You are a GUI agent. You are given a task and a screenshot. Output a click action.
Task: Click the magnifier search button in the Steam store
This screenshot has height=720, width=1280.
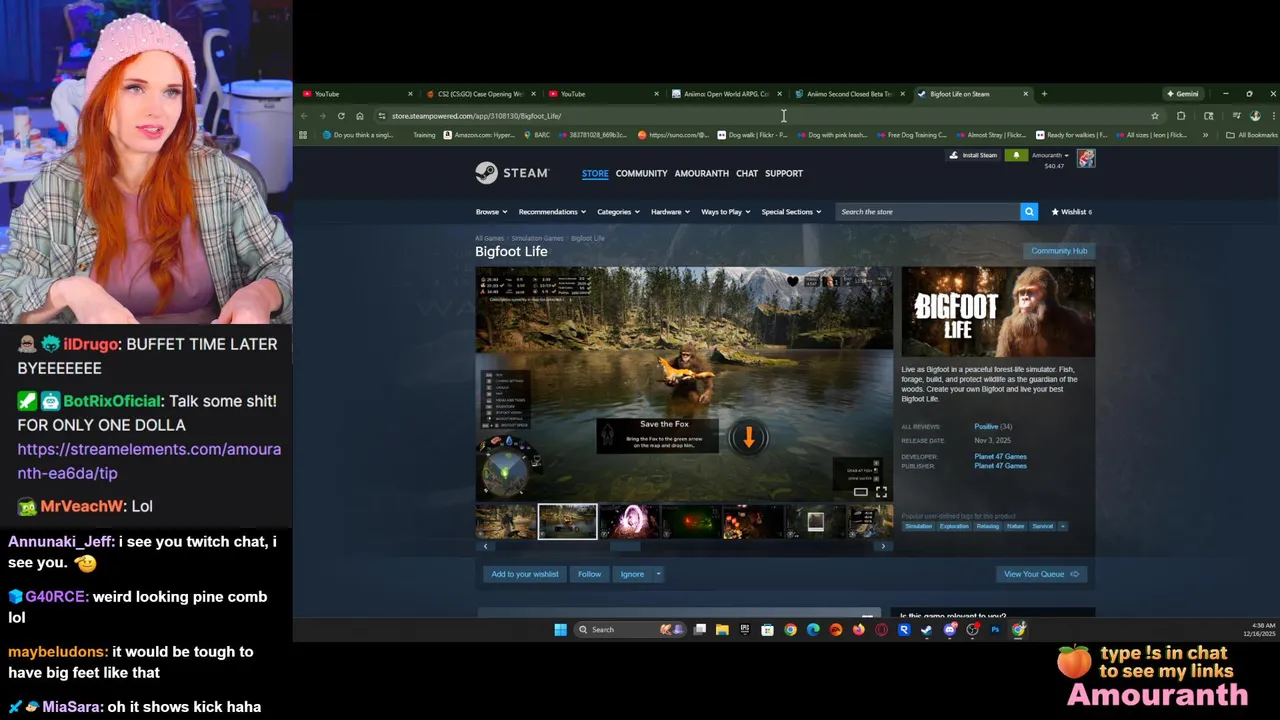(1029, 212)
